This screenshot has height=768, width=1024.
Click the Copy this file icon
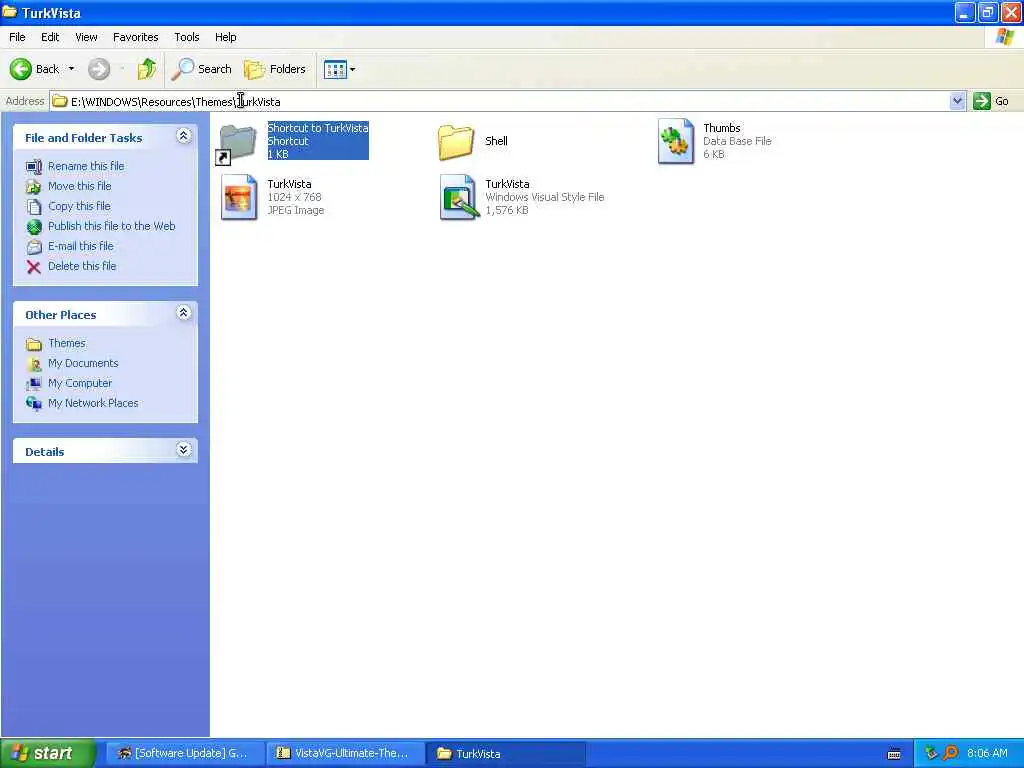click(x=34, y=207)
